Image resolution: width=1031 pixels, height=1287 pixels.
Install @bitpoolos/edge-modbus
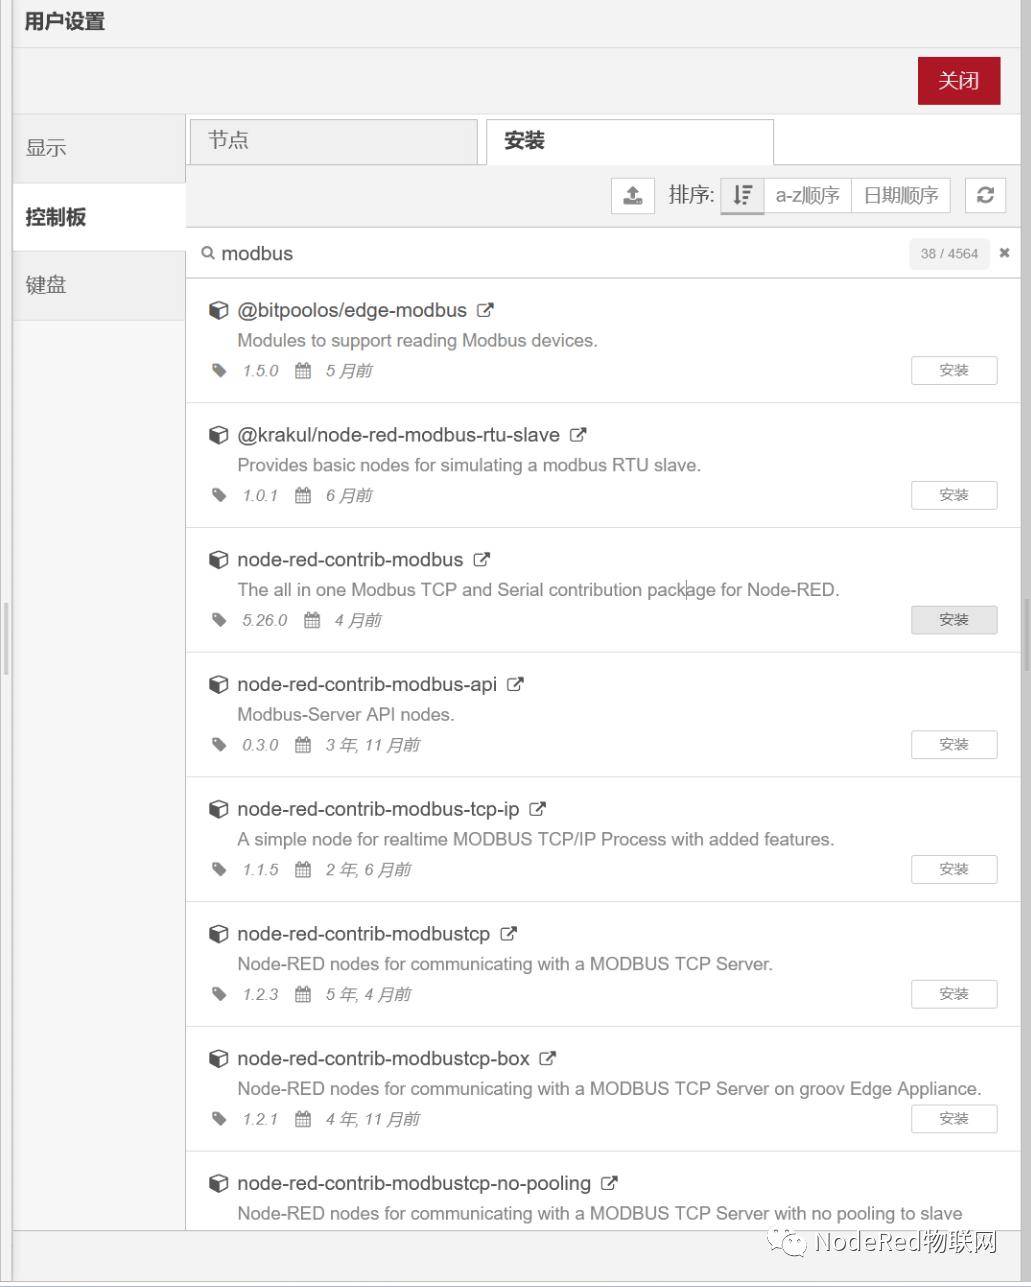click(x=954, y=370)
